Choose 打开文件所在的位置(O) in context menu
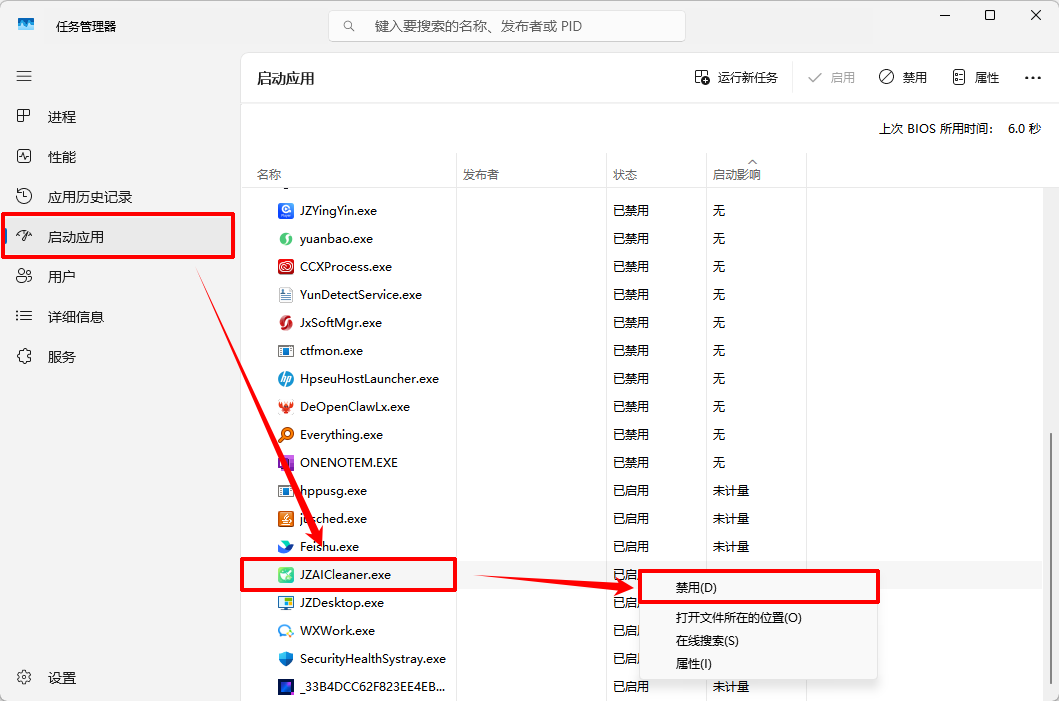1059x701 pixels. pyautogui.click(x=758, y=617)
